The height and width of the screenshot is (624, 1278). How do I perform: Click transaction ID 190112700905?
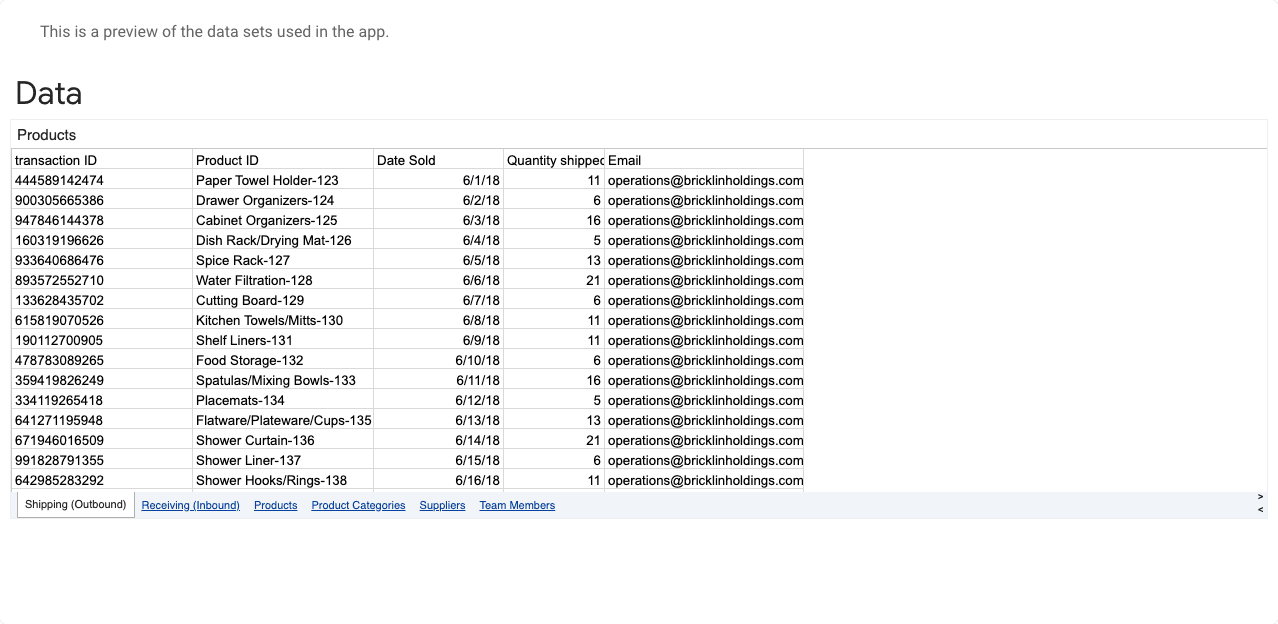102,340
